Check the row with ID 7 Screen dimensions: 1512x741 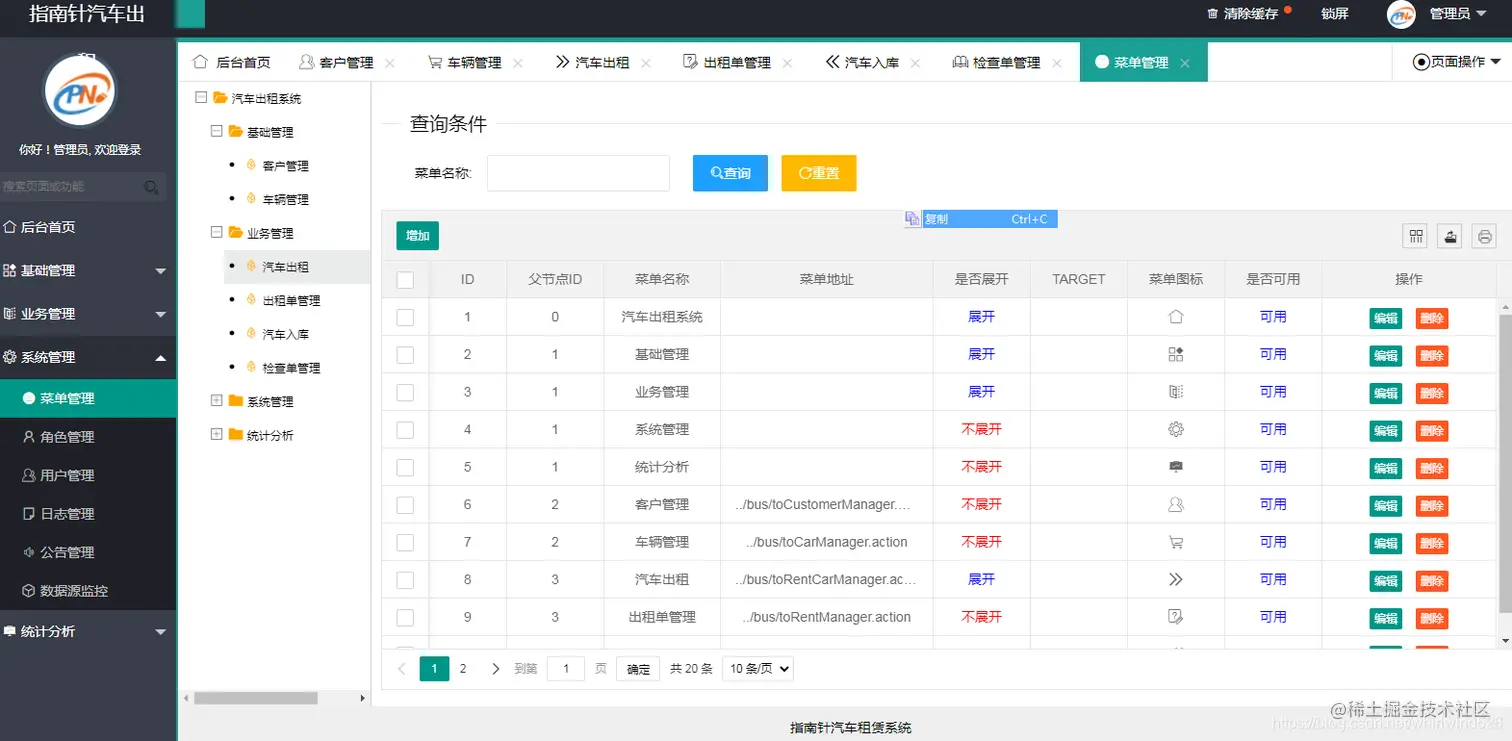pyautogui.click(x=405, y=542)
